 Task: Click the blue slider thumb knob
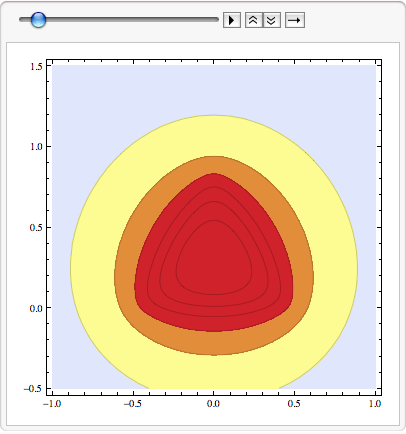click(38, 20)
